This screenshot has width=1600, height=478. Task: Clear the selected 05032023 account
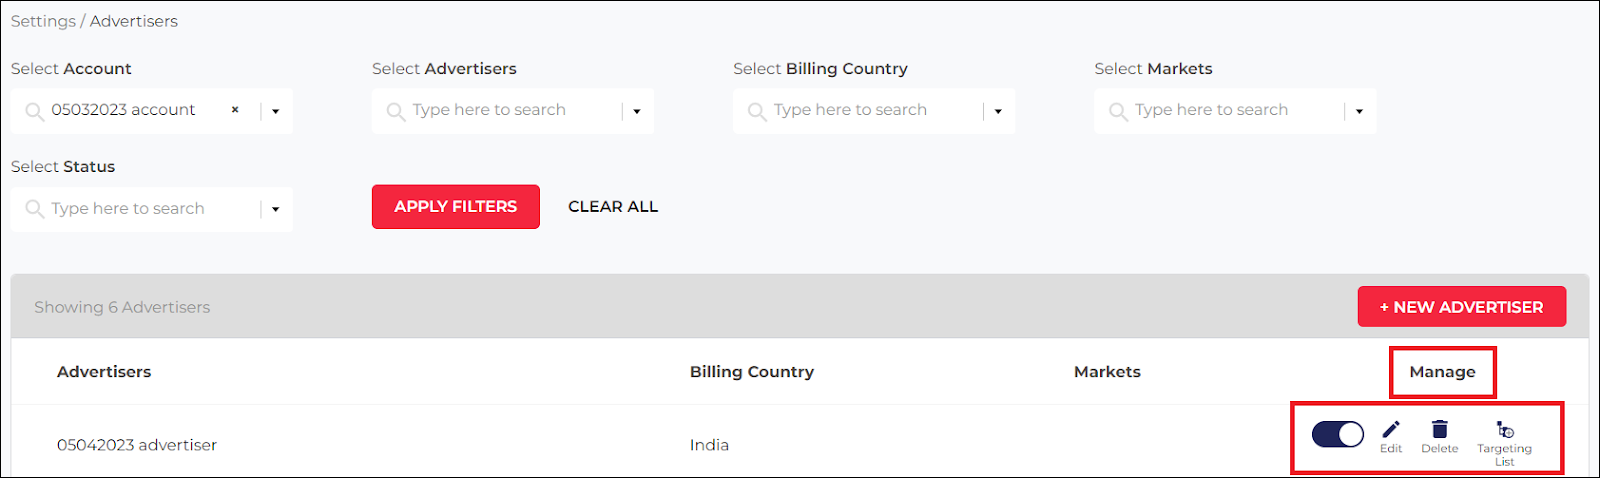tap(235, 110)
